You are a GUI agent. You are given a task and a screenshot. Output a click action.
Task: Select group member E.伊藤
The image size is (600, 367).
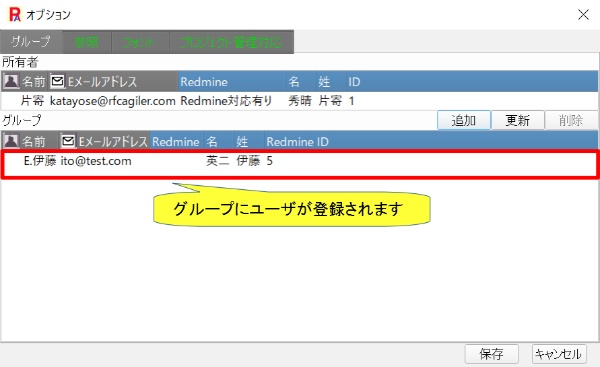[x=40, y=161]
